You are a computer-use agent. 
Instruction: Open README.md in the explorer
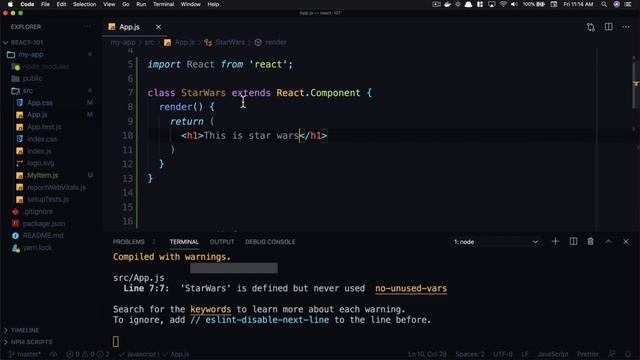(43, 236)
